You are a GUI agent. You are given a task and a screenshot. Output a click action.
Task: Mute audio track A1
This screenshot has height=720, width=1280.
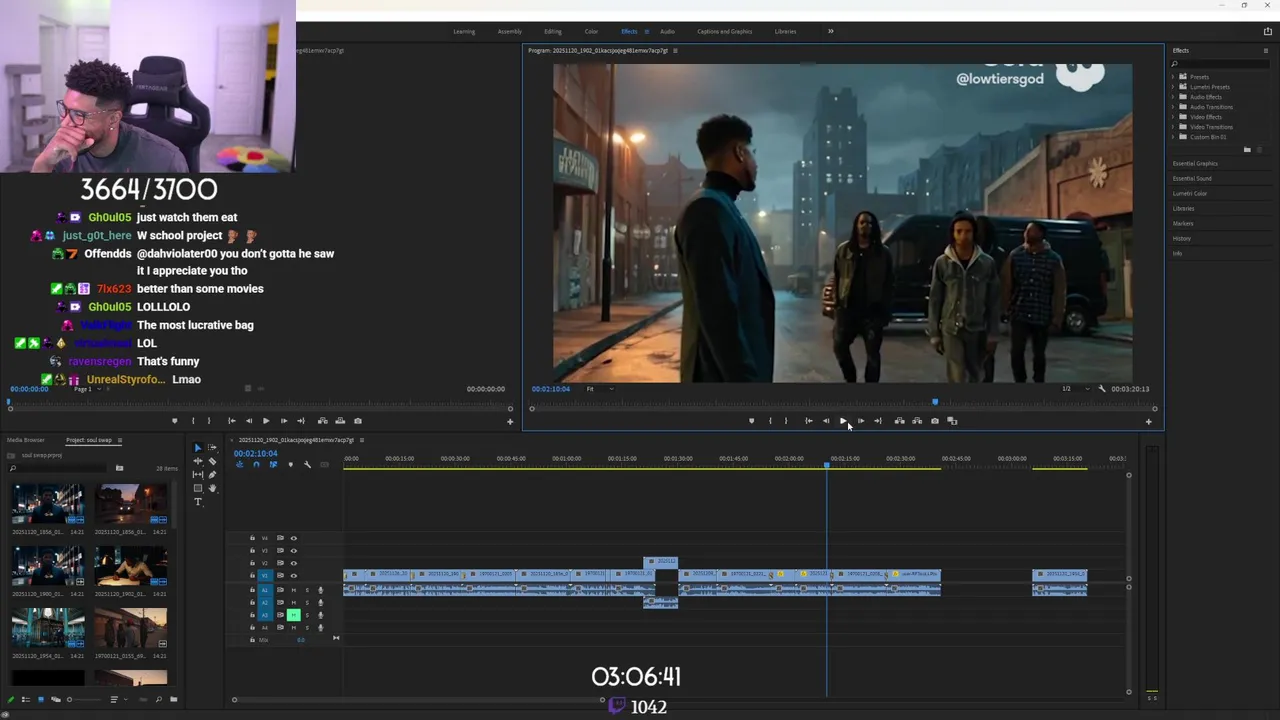click(x=294, y=590)
